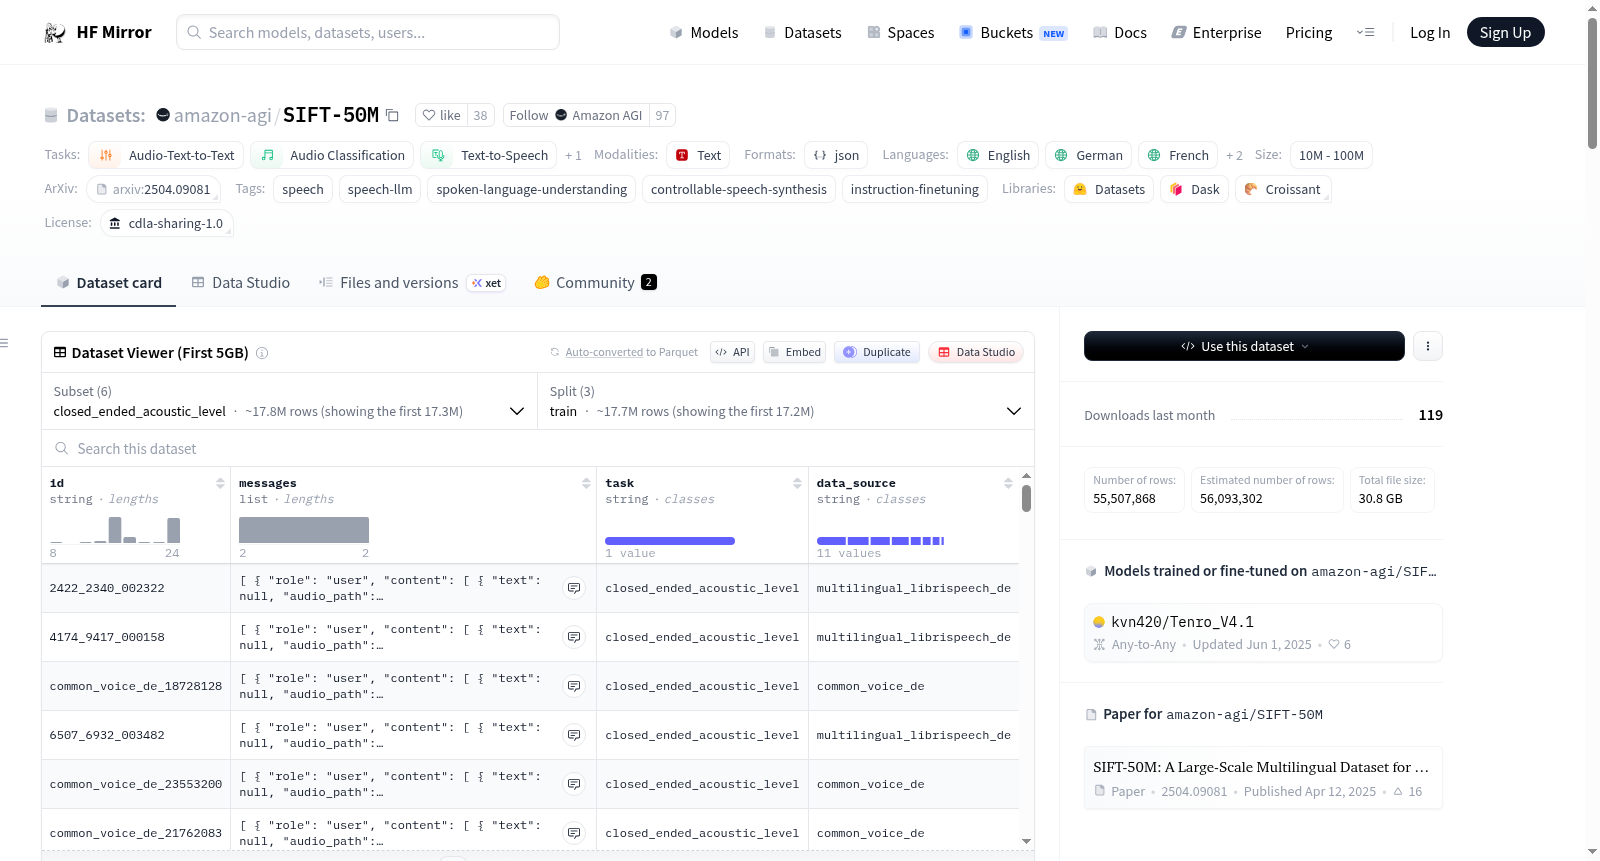Image resolution: width=1600 pixels, height=861 pixels.
Task: Click the Audio-Text-to-Text task tag
Action: [x=166, y=155]
